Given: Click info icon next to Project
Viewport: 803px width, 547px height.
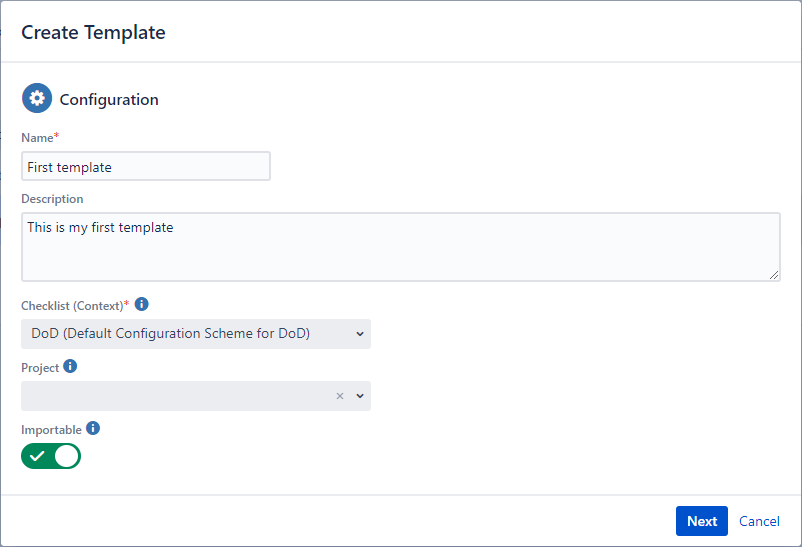Looking at the screenshot, I should click(70, 367).
